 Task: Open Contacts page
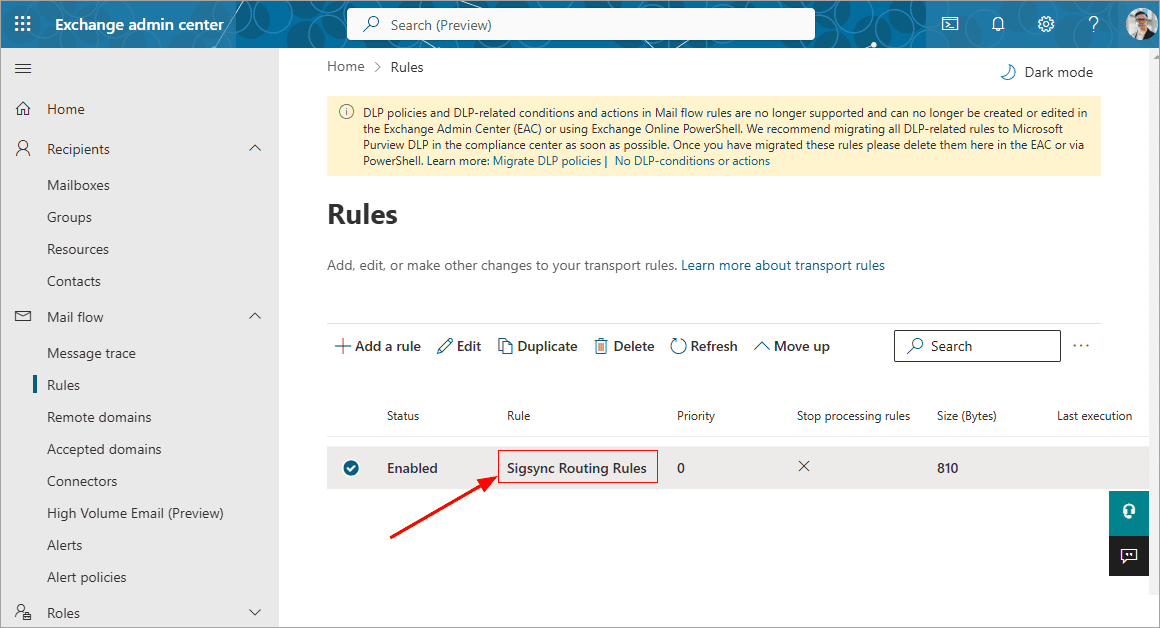point(74,281)
